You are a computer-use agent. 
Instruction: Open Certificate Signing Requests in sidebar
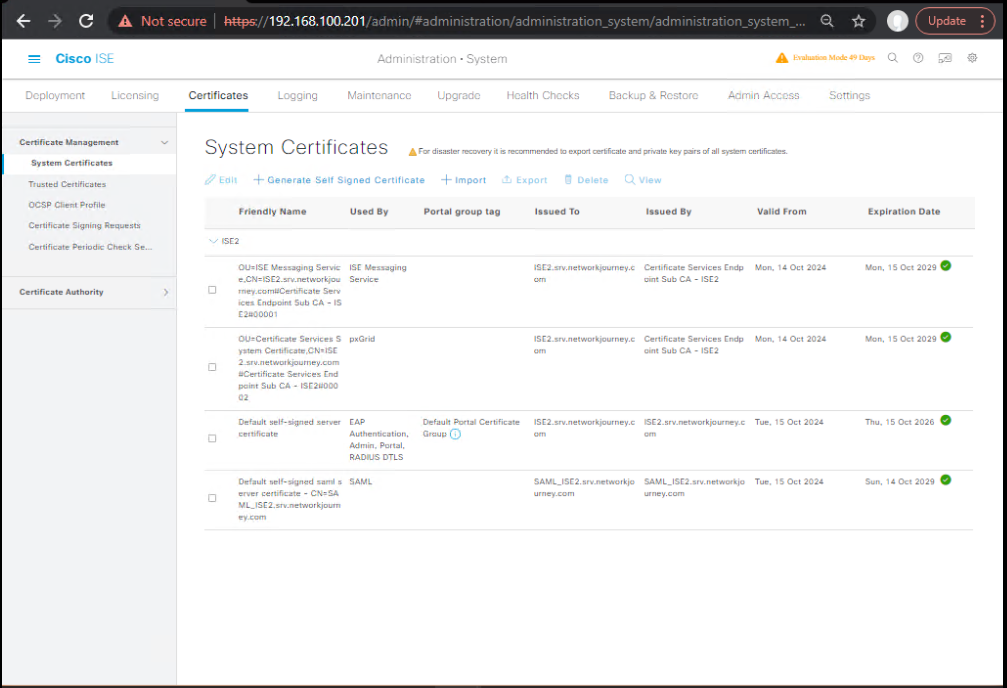click(84, 225)
